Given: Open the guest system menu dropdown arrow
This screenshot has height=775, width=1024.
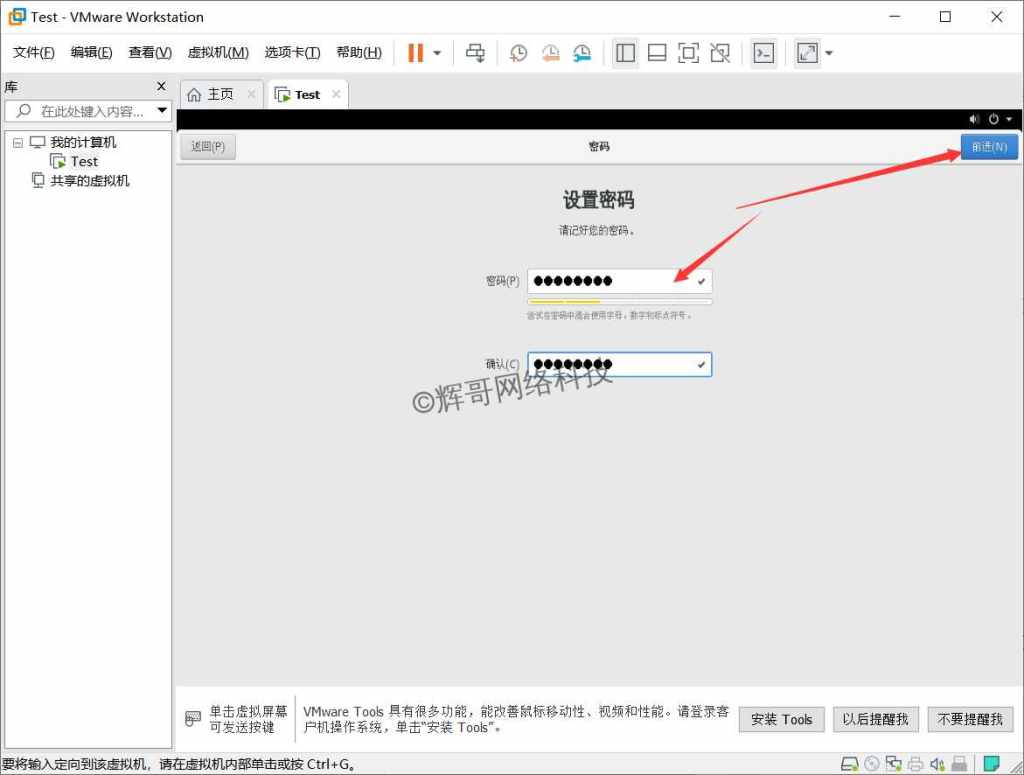Looking at the screenshot, I should (1009, 119).
